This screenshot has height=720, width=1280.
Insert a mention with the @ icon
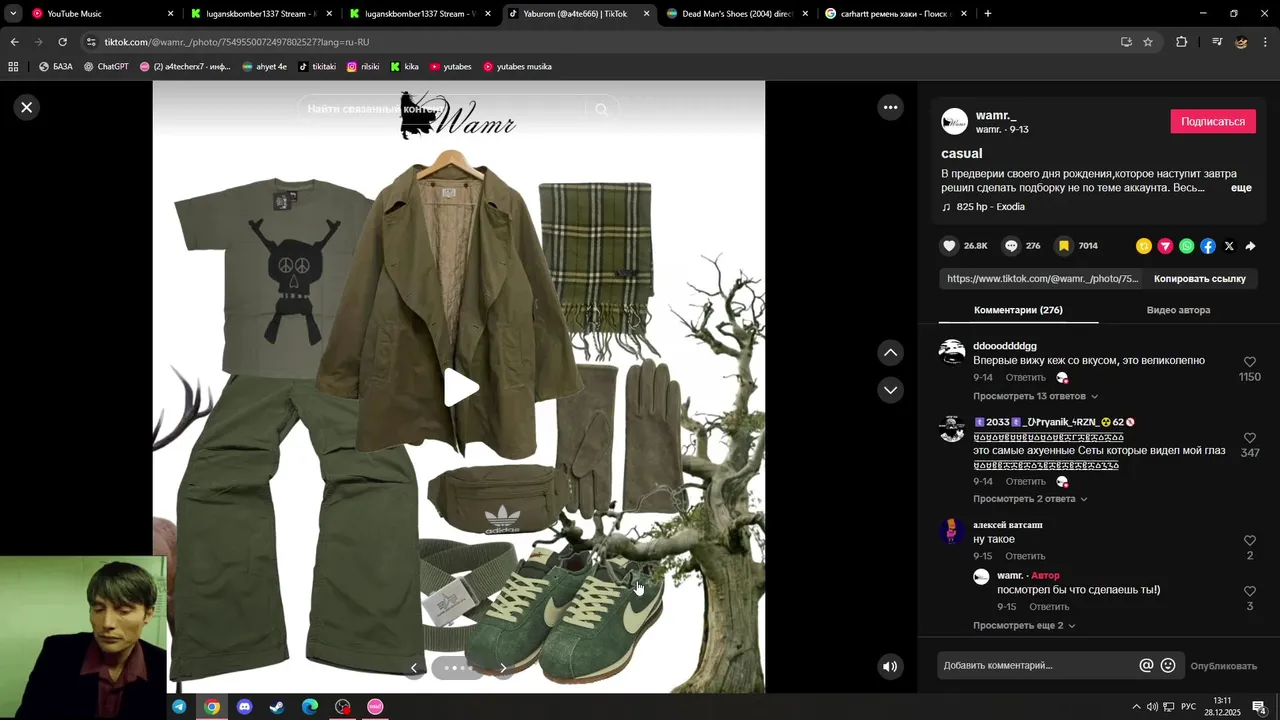pos(1146,666)
